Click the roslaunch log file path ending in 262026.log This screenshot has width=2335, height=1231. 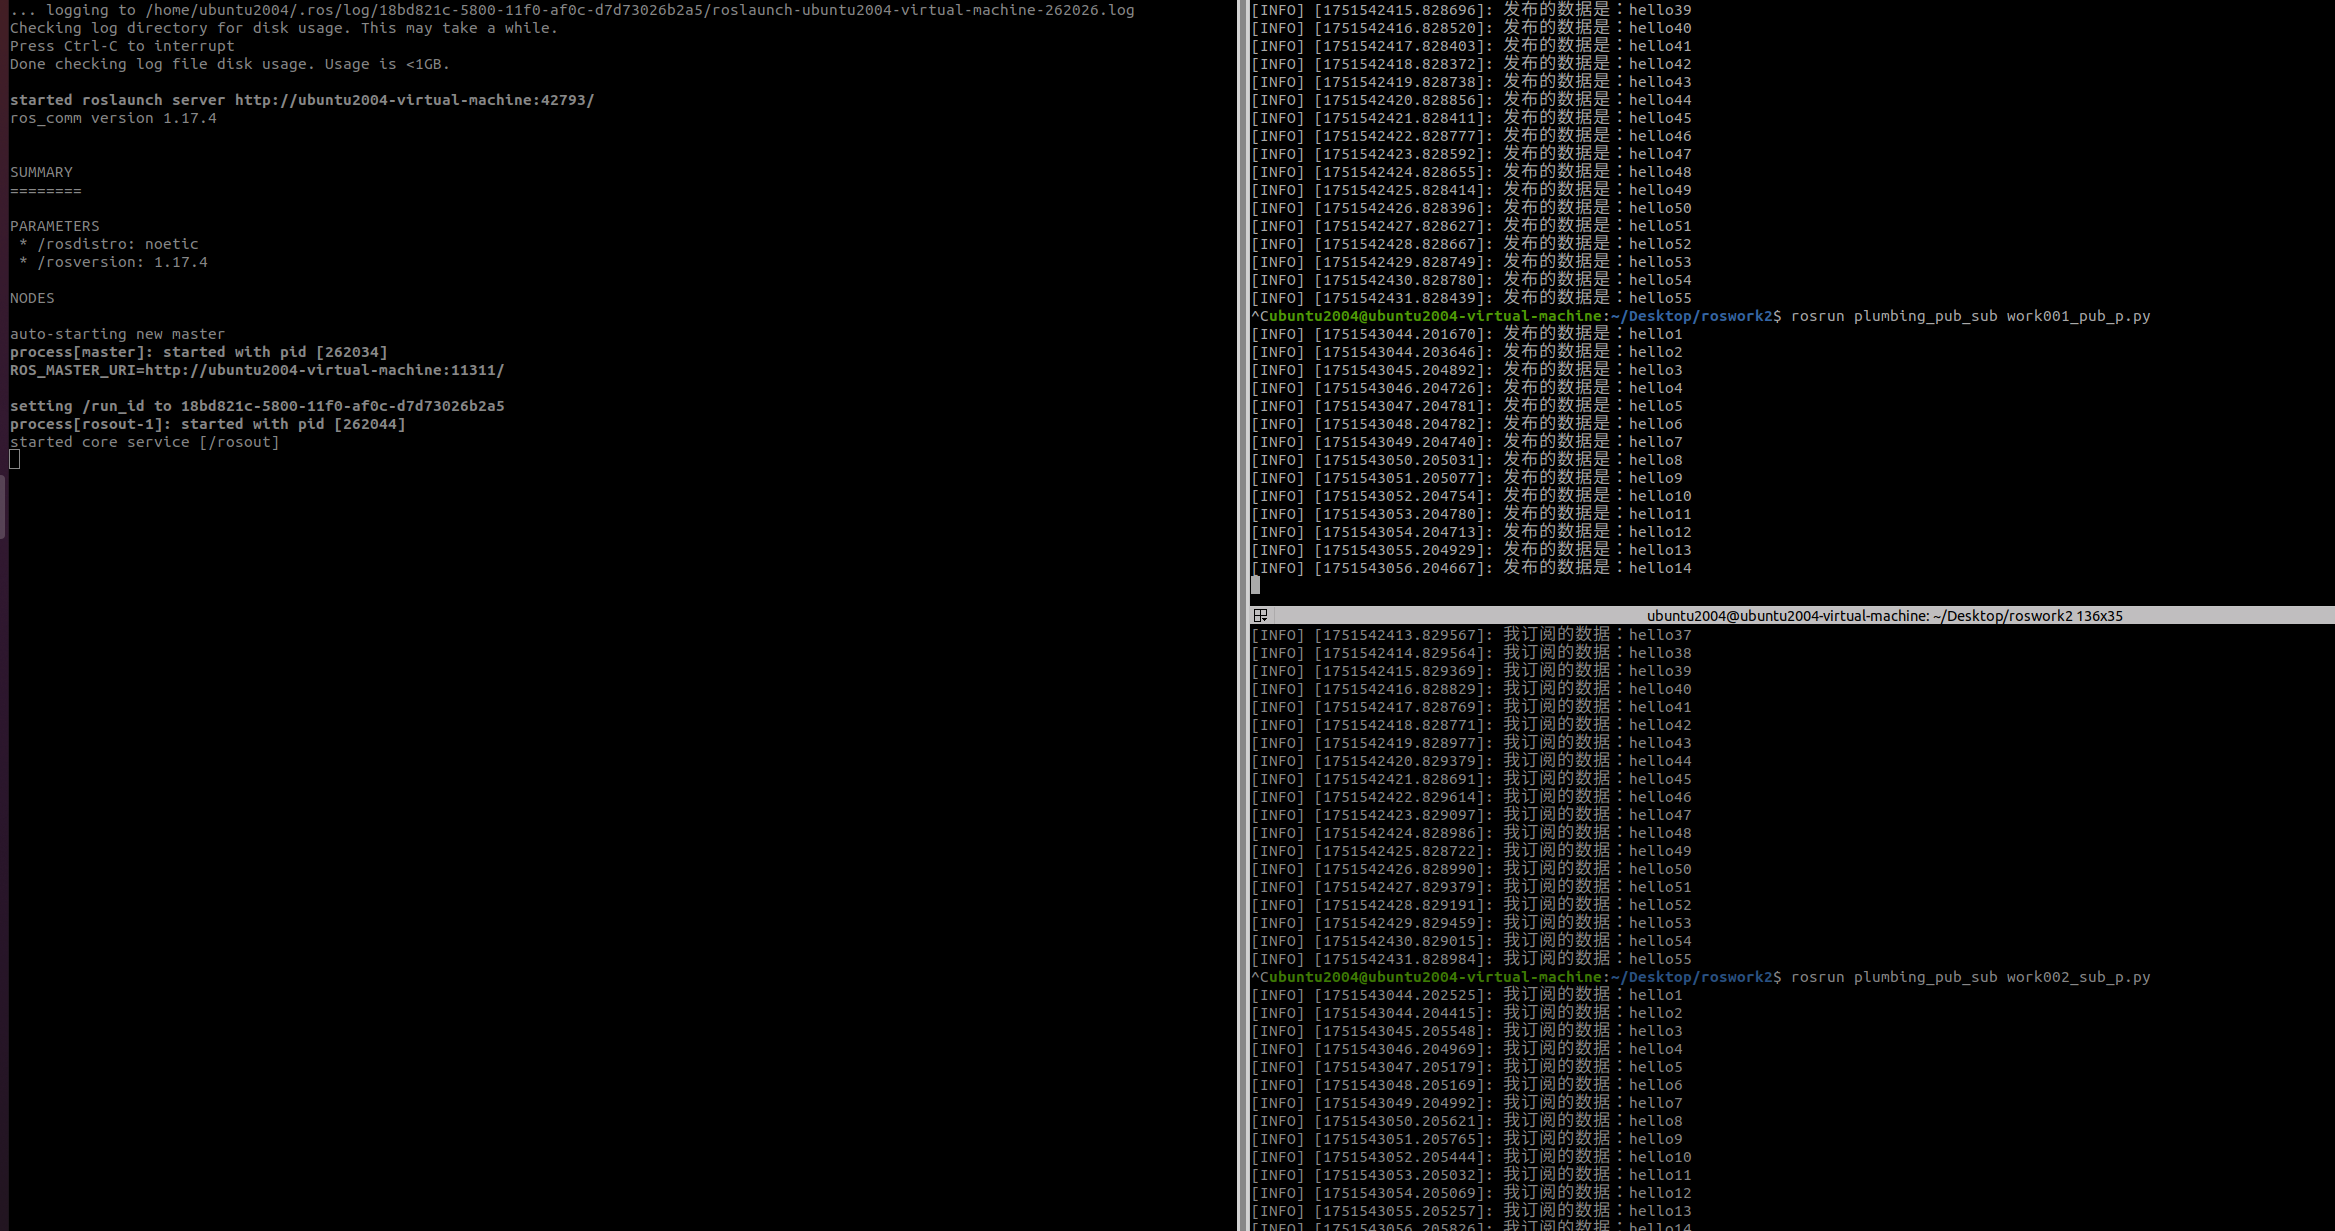tap(640, 10)
